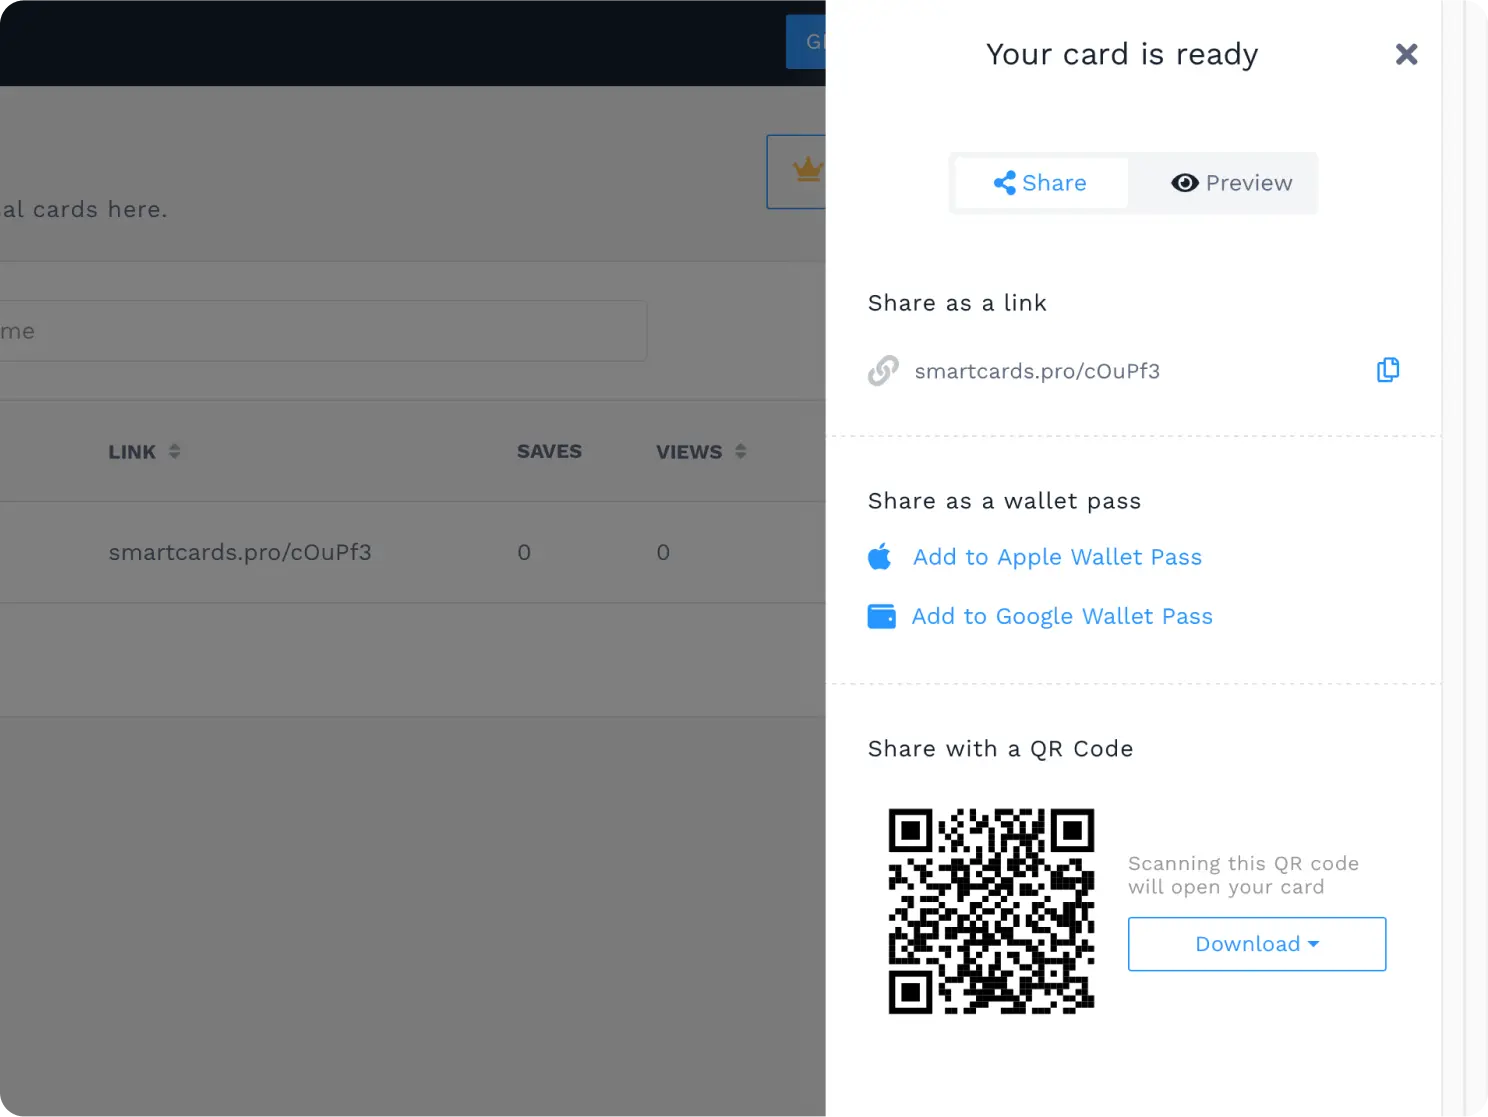Click the 'Share with a QR Code' heading
Viewport: 1488px width, 1117px height.
coord(1000,749)
